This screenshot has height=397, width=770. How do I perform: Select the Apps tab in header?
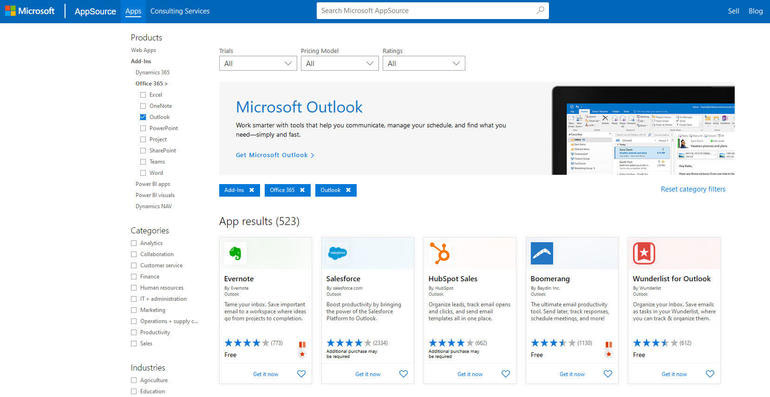pos(133,11)
